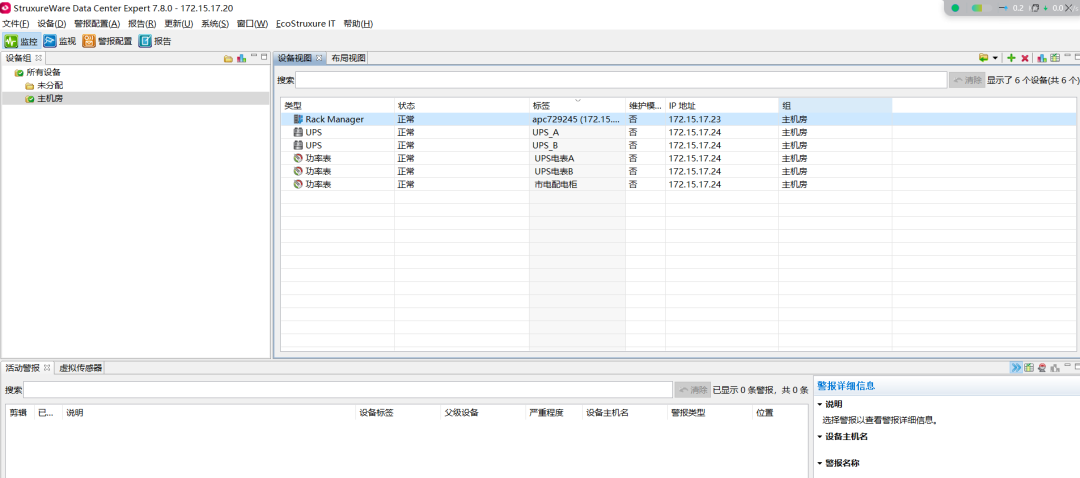Click the greyed chart icon in 活动警报 toolbar
Viewport: 1080px width, 478px height.
1055,368
